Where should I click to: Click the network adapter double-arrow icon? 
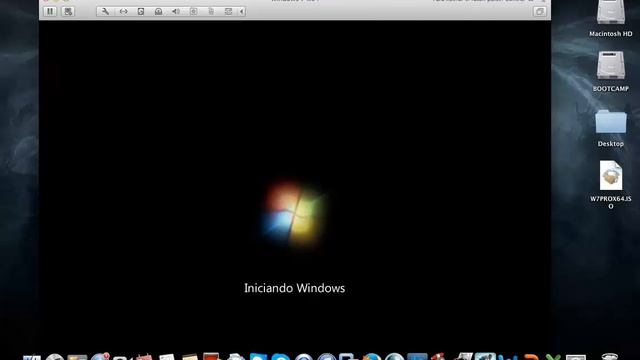tap(123, 11)
